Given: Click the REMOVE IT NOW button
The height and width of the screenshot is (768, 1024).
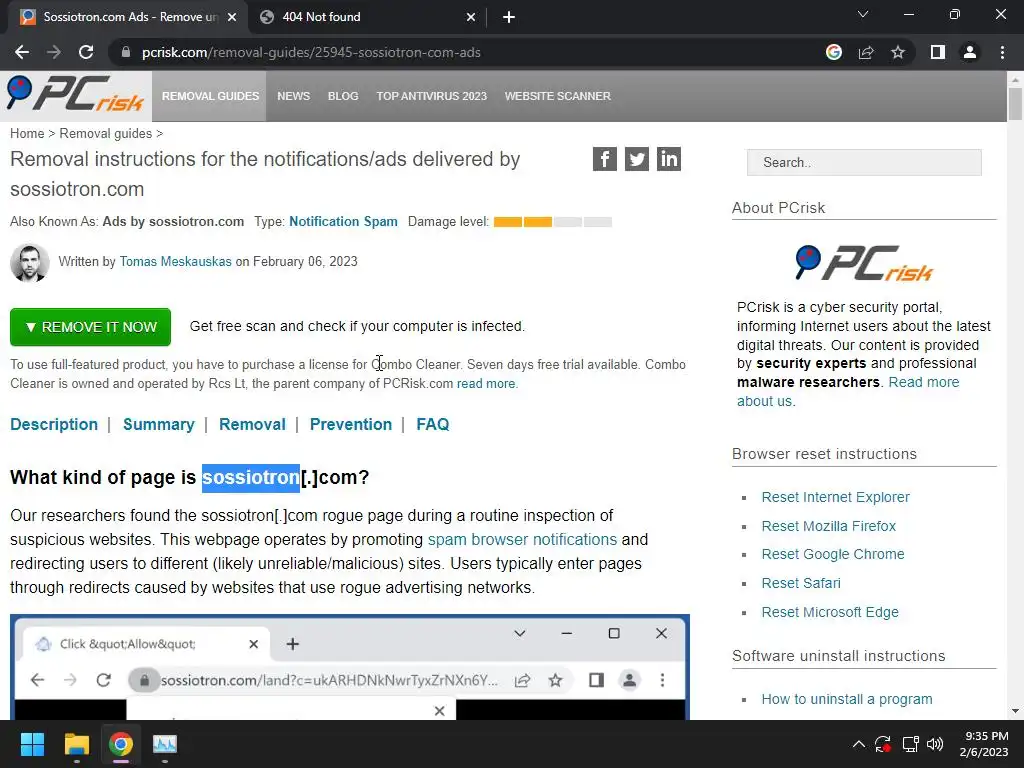Looking at the screenshot, I should coord(90,327).
